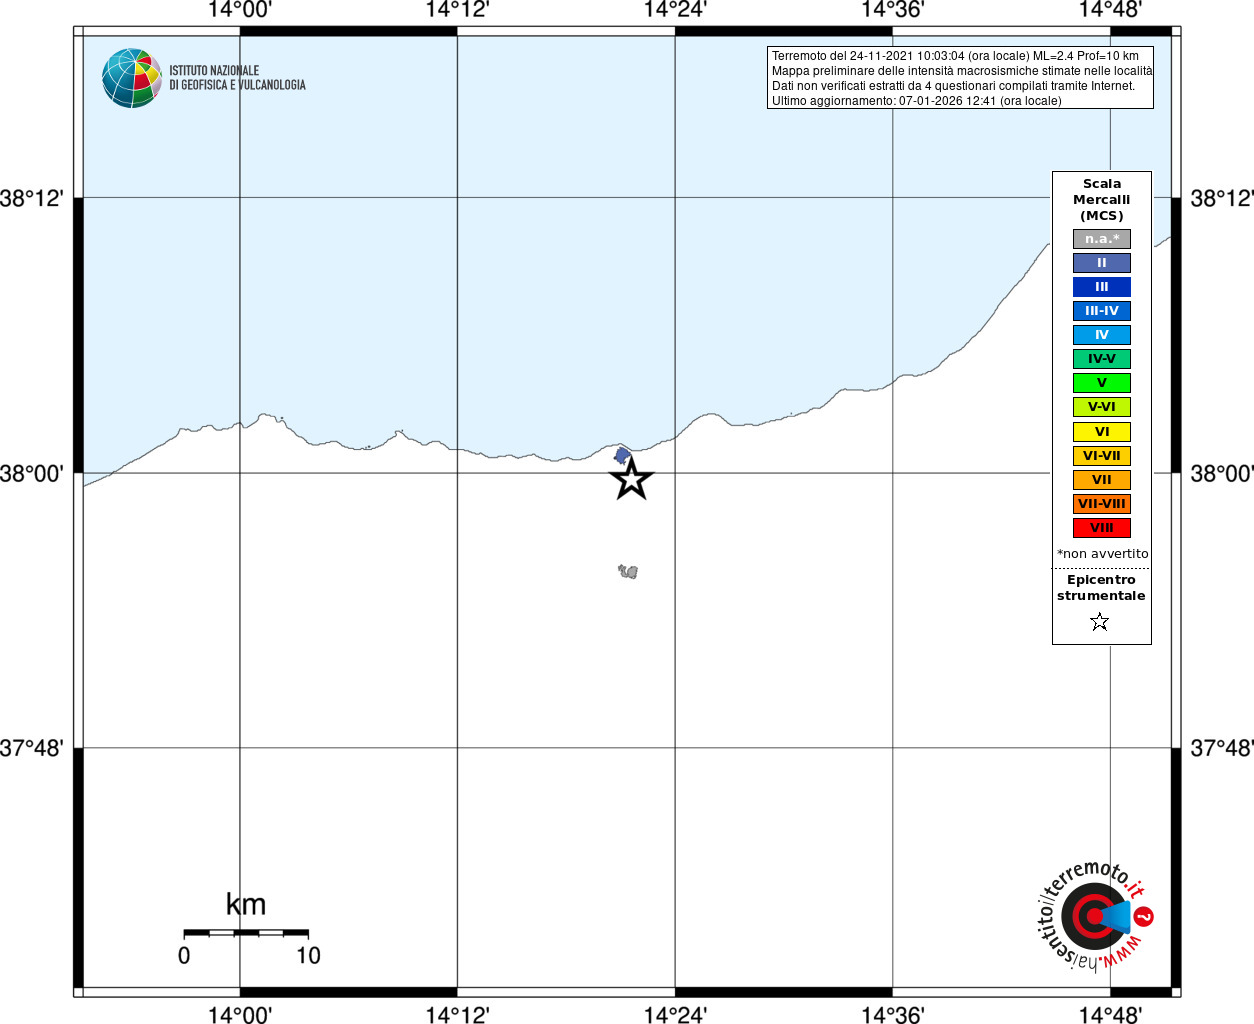Select the V-VI legend swatch

tap(1102, 407)
